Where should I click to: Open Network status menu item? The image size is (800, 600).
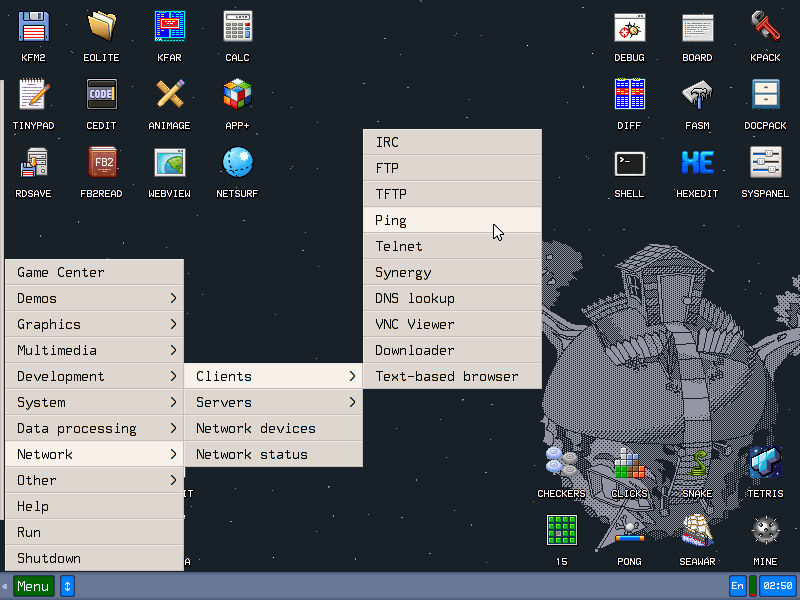point(273,454)
